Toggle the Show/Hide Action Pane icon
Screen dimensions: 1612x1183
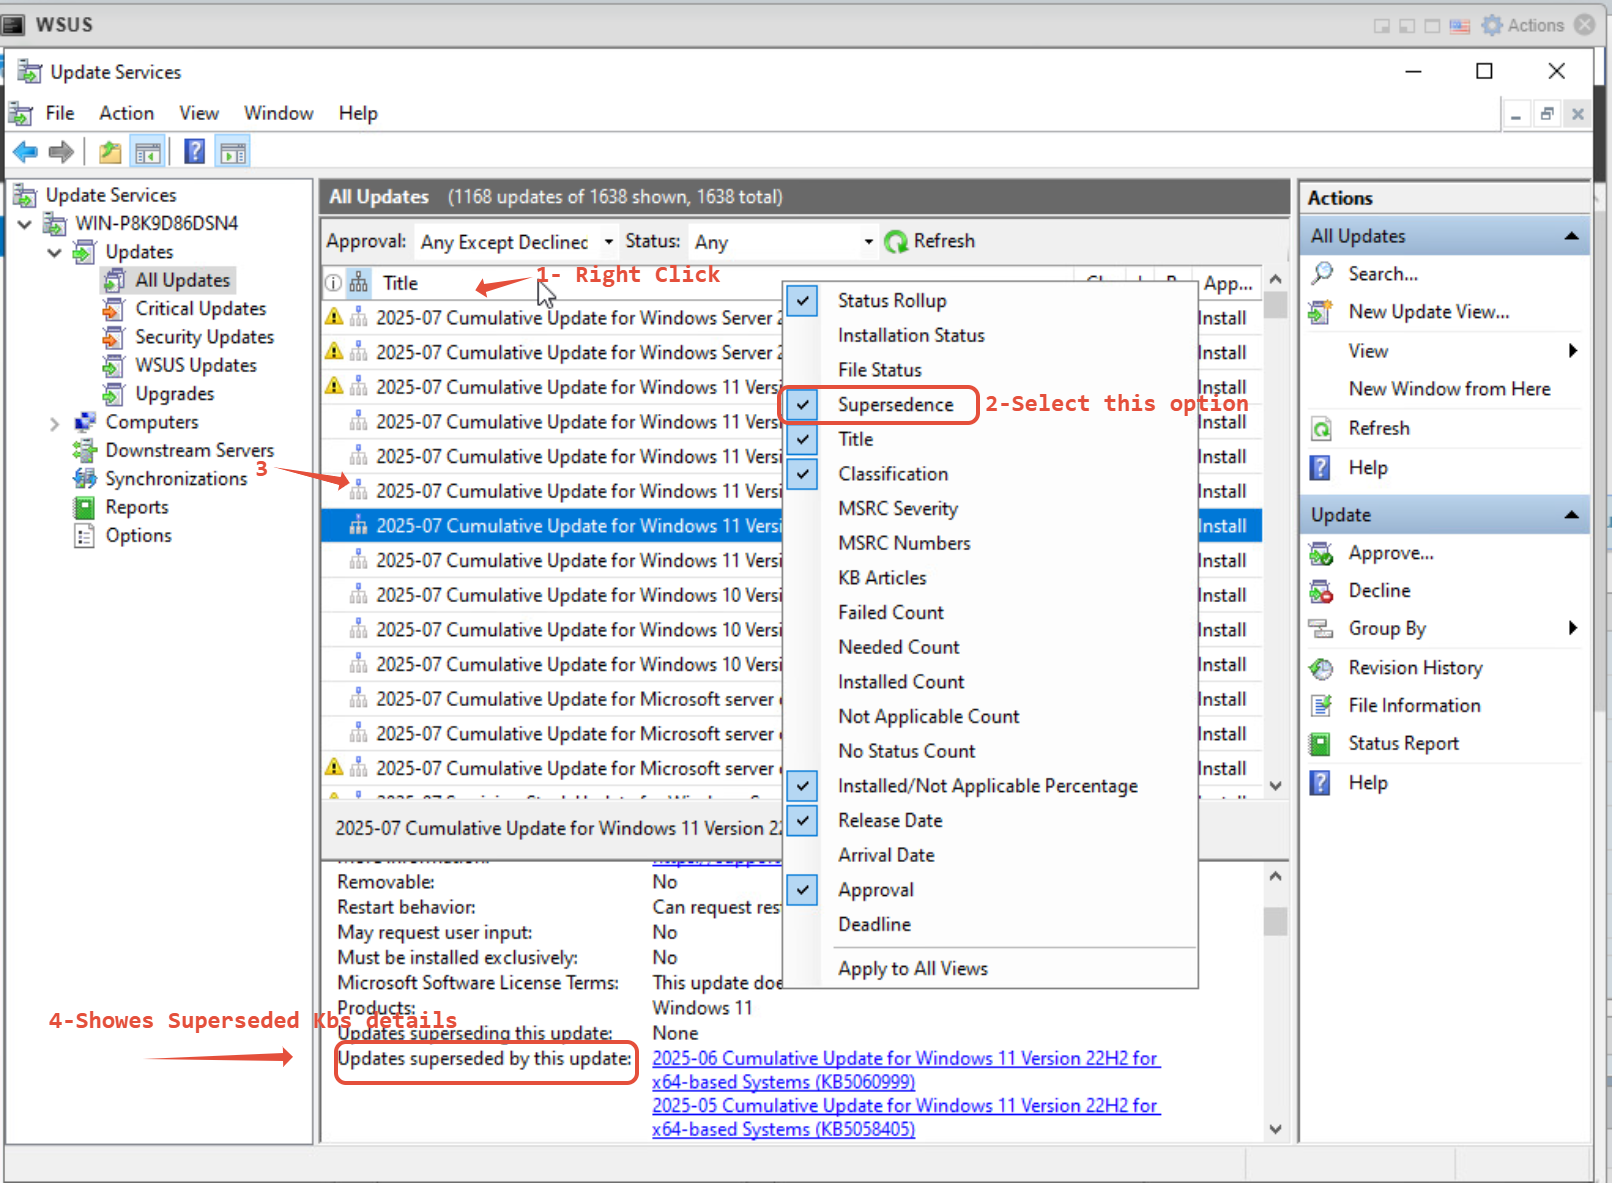pos(233,152)
